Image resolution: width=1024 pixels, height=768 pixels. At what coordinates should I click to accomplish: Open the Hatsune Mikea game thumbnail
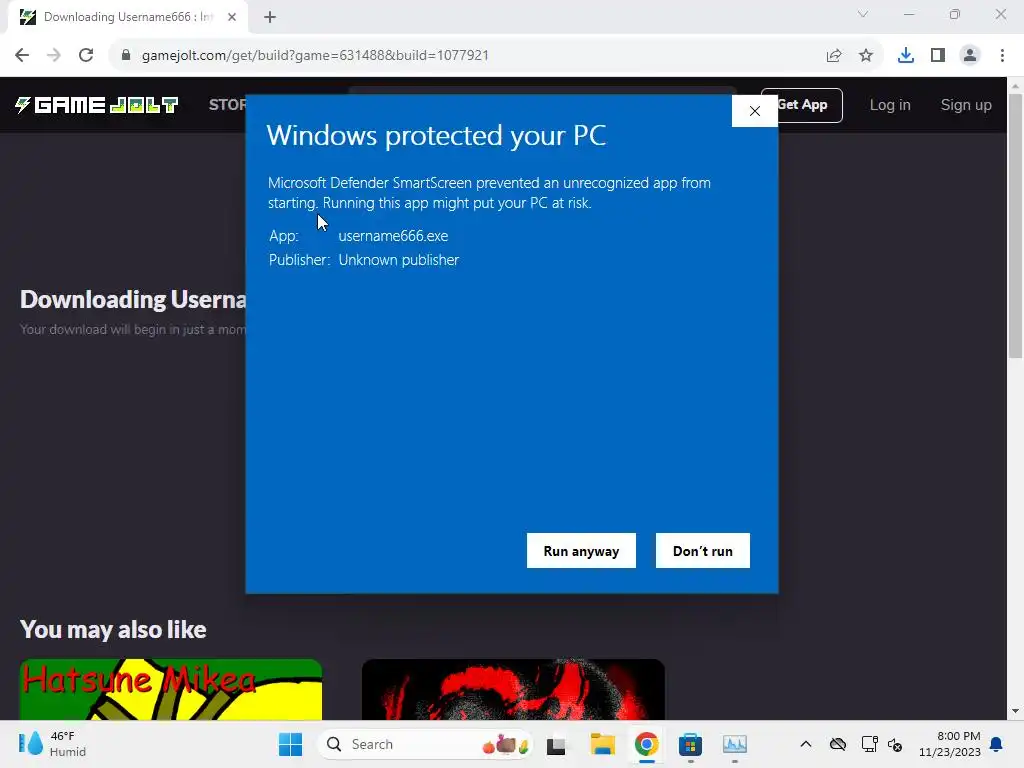[x=170, y=689]
